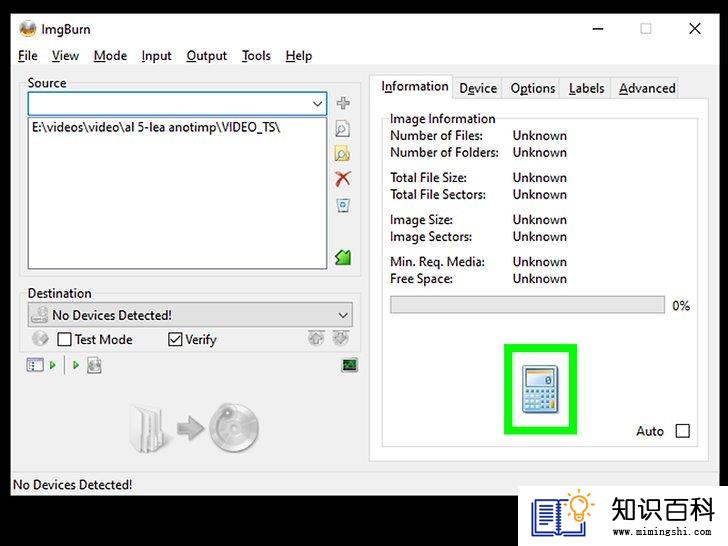Click the Free Space Unknown value
This screenshot has height=546, width=728.
(540, 279)
